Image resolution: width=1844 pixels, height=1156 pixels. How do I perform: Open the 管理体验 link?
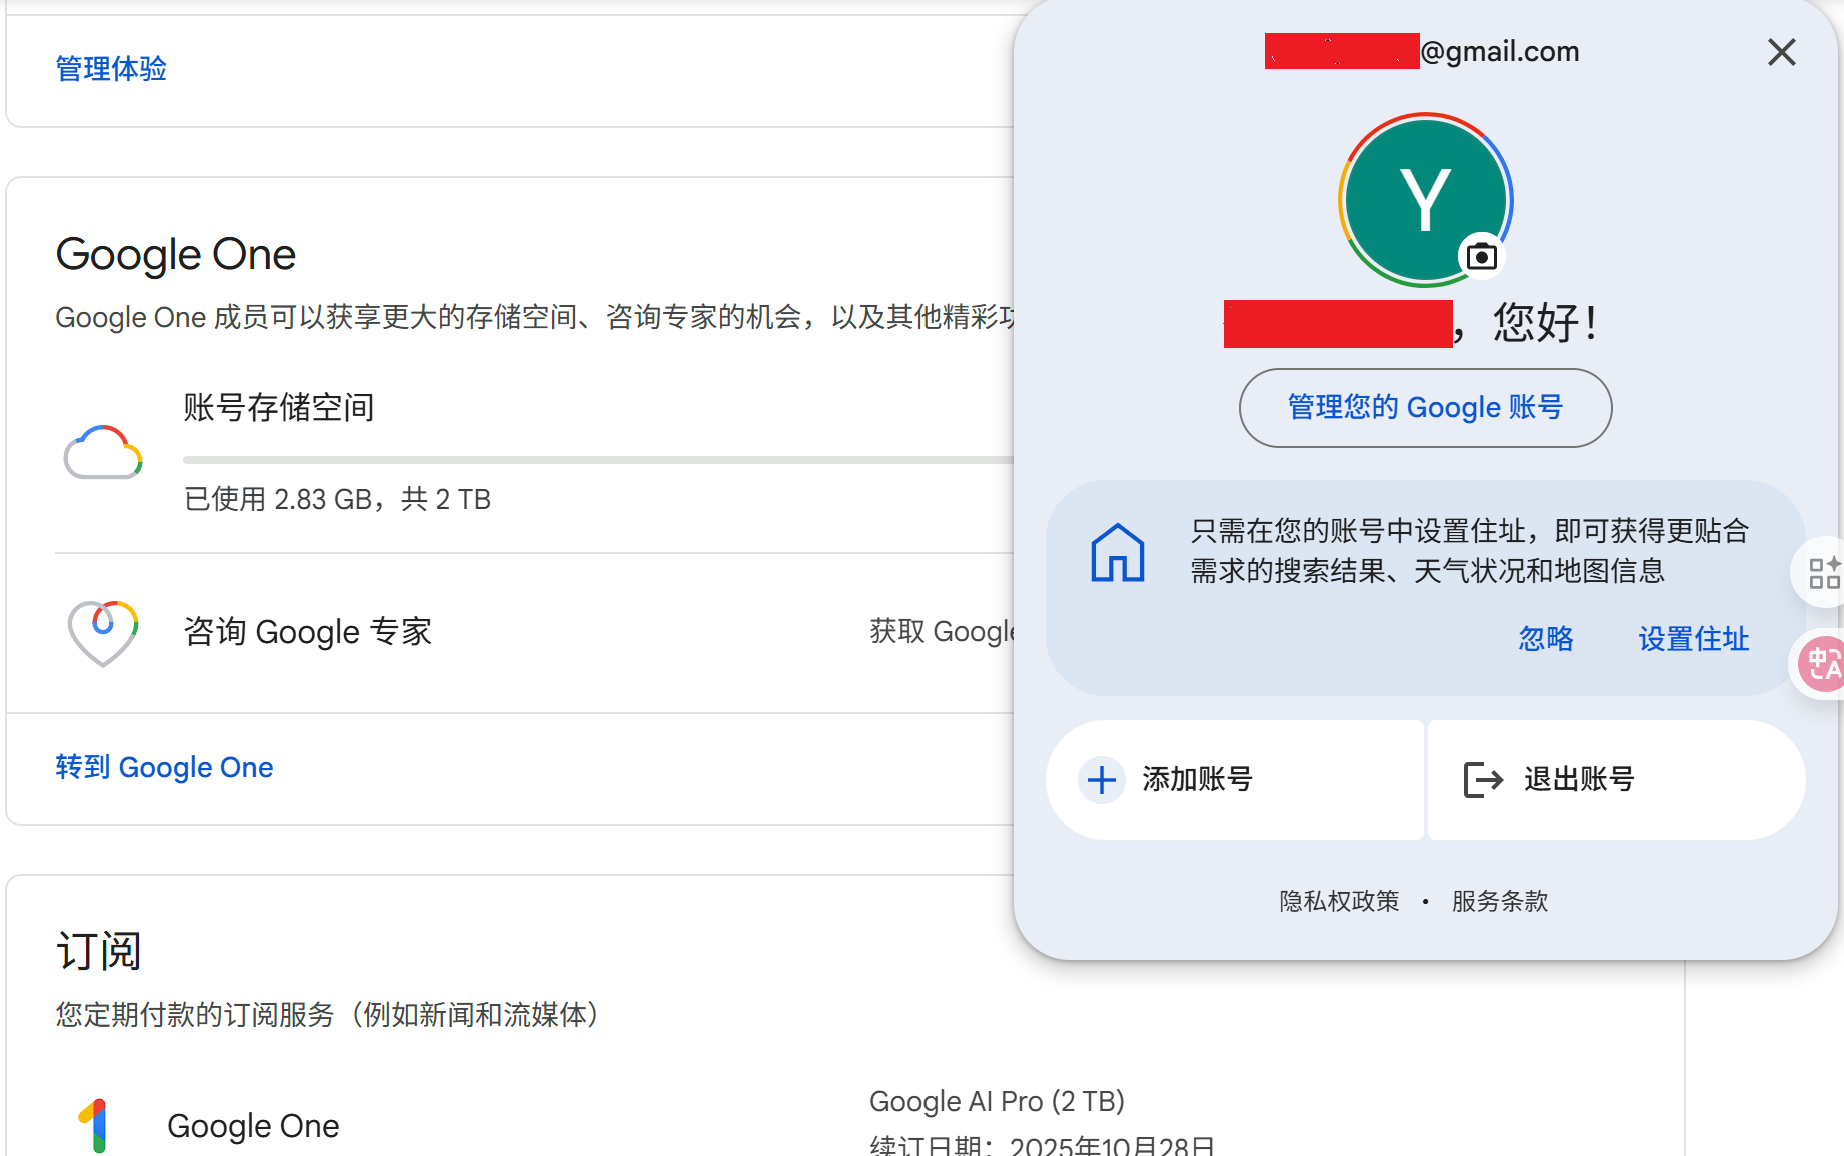111,68
